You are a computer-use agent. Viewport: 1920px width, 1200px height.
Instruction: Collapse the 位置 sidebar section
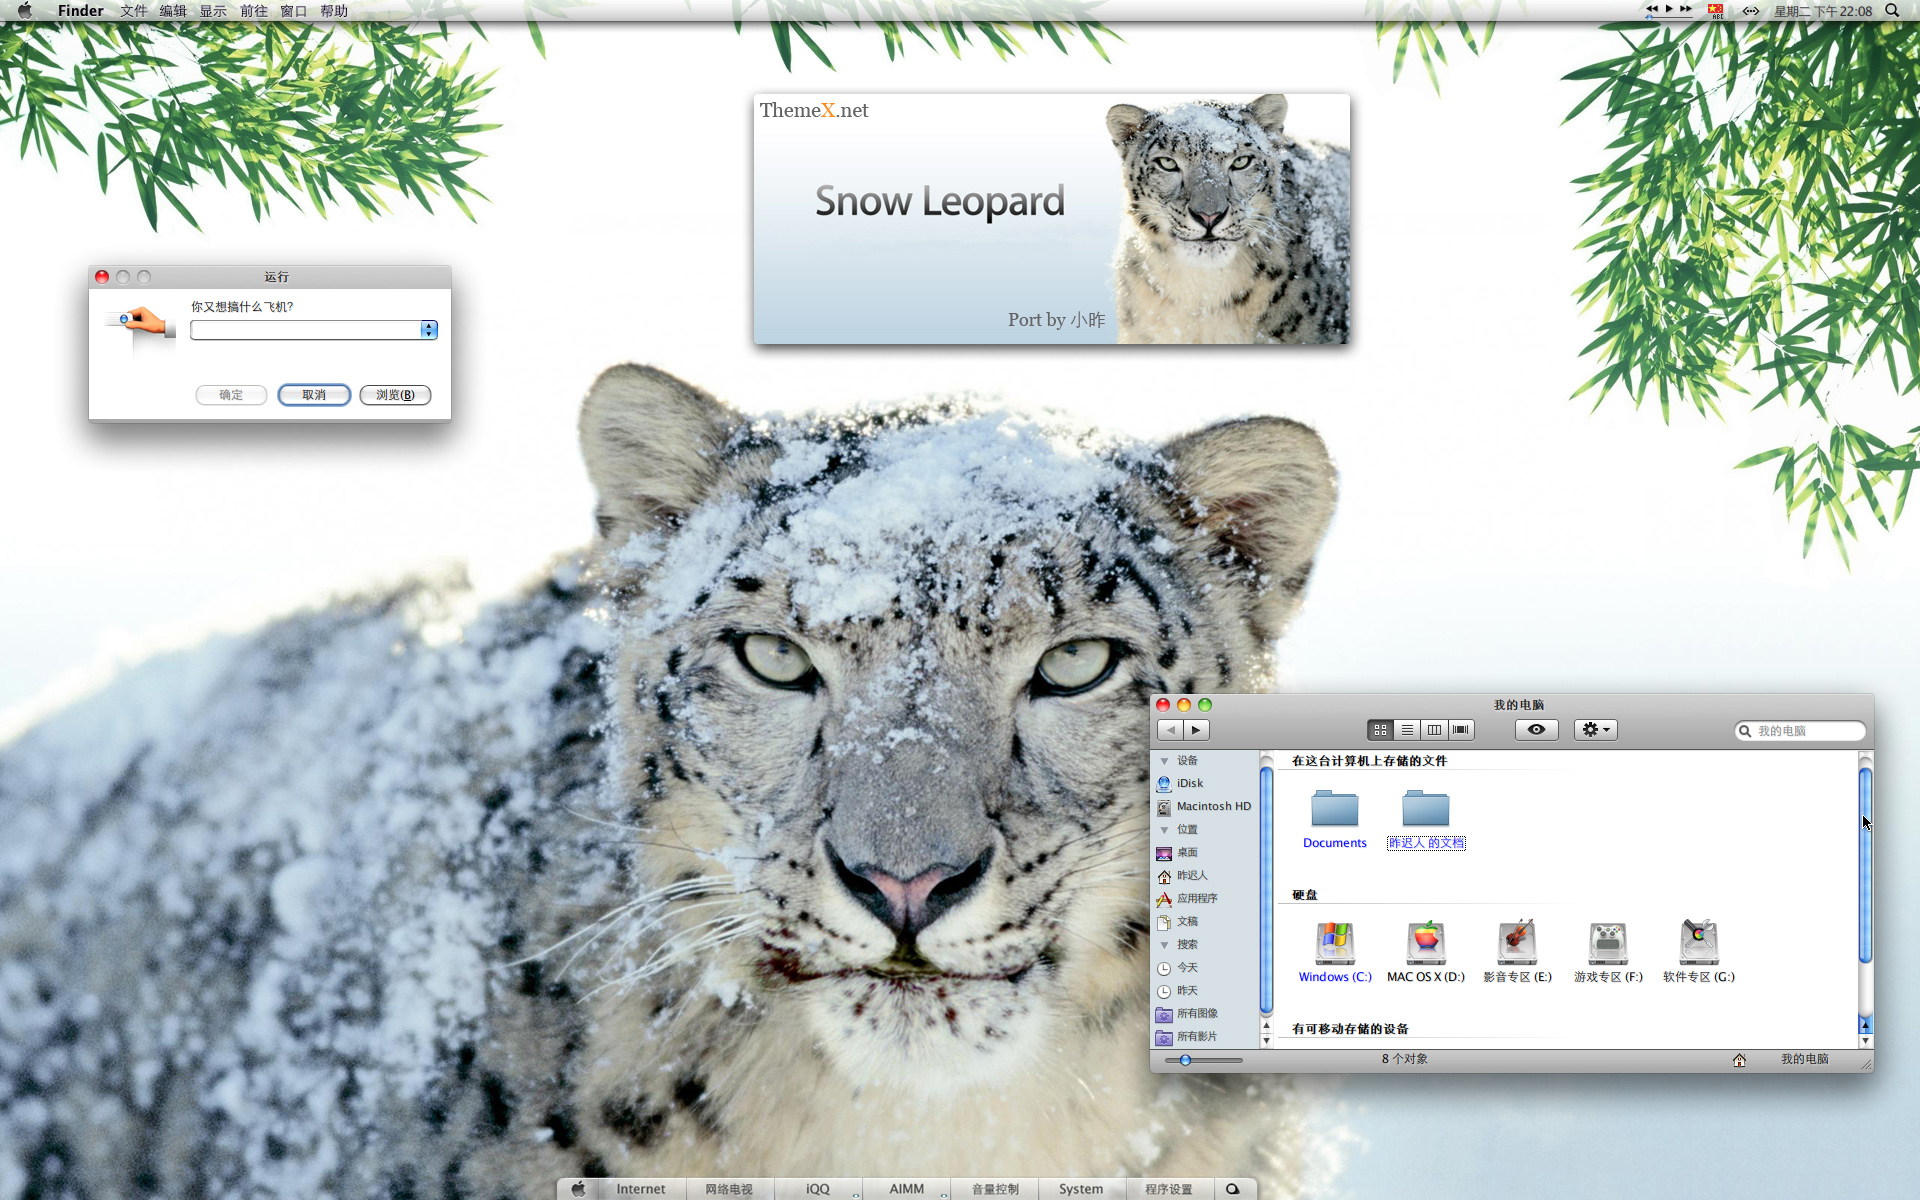point(1164,830)
